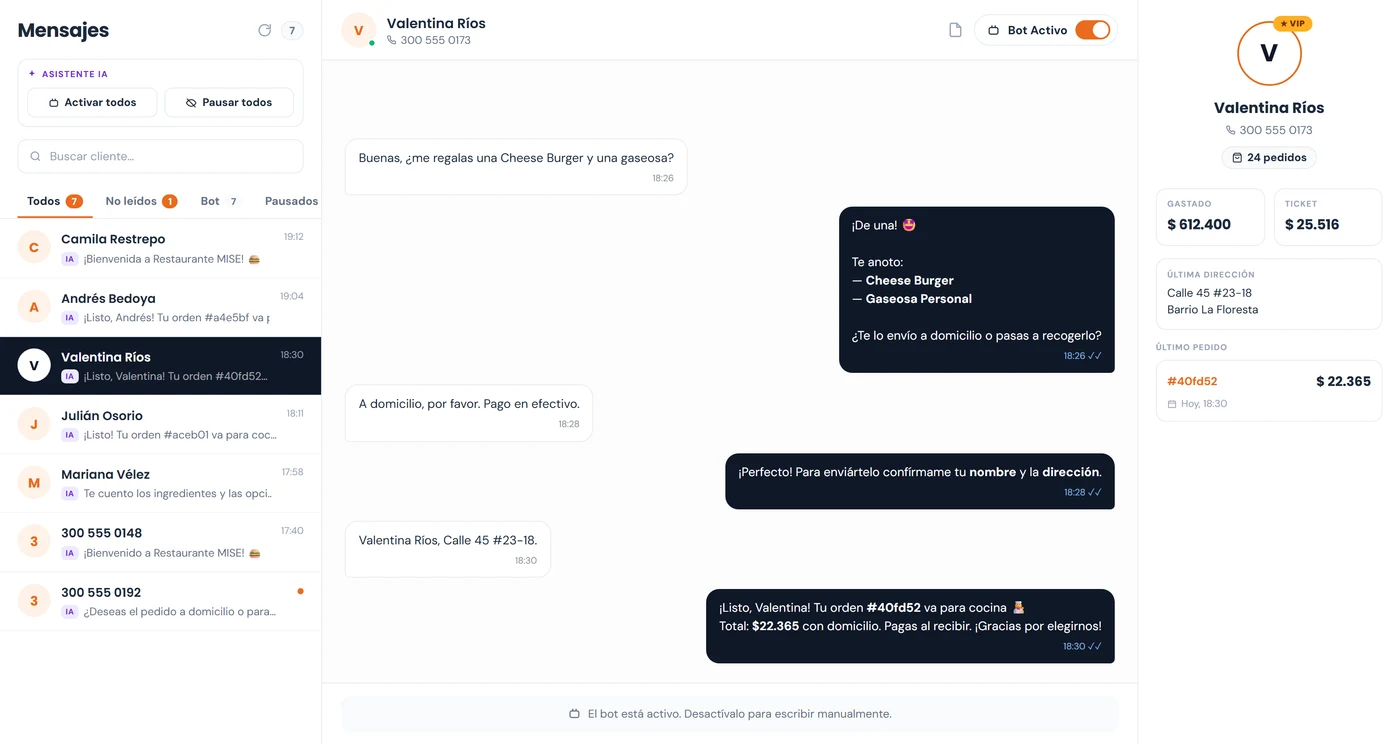Select Julián Osorio's conversation
The height and width of the screenshot is (744, 1400).
[x=160, y=424]
